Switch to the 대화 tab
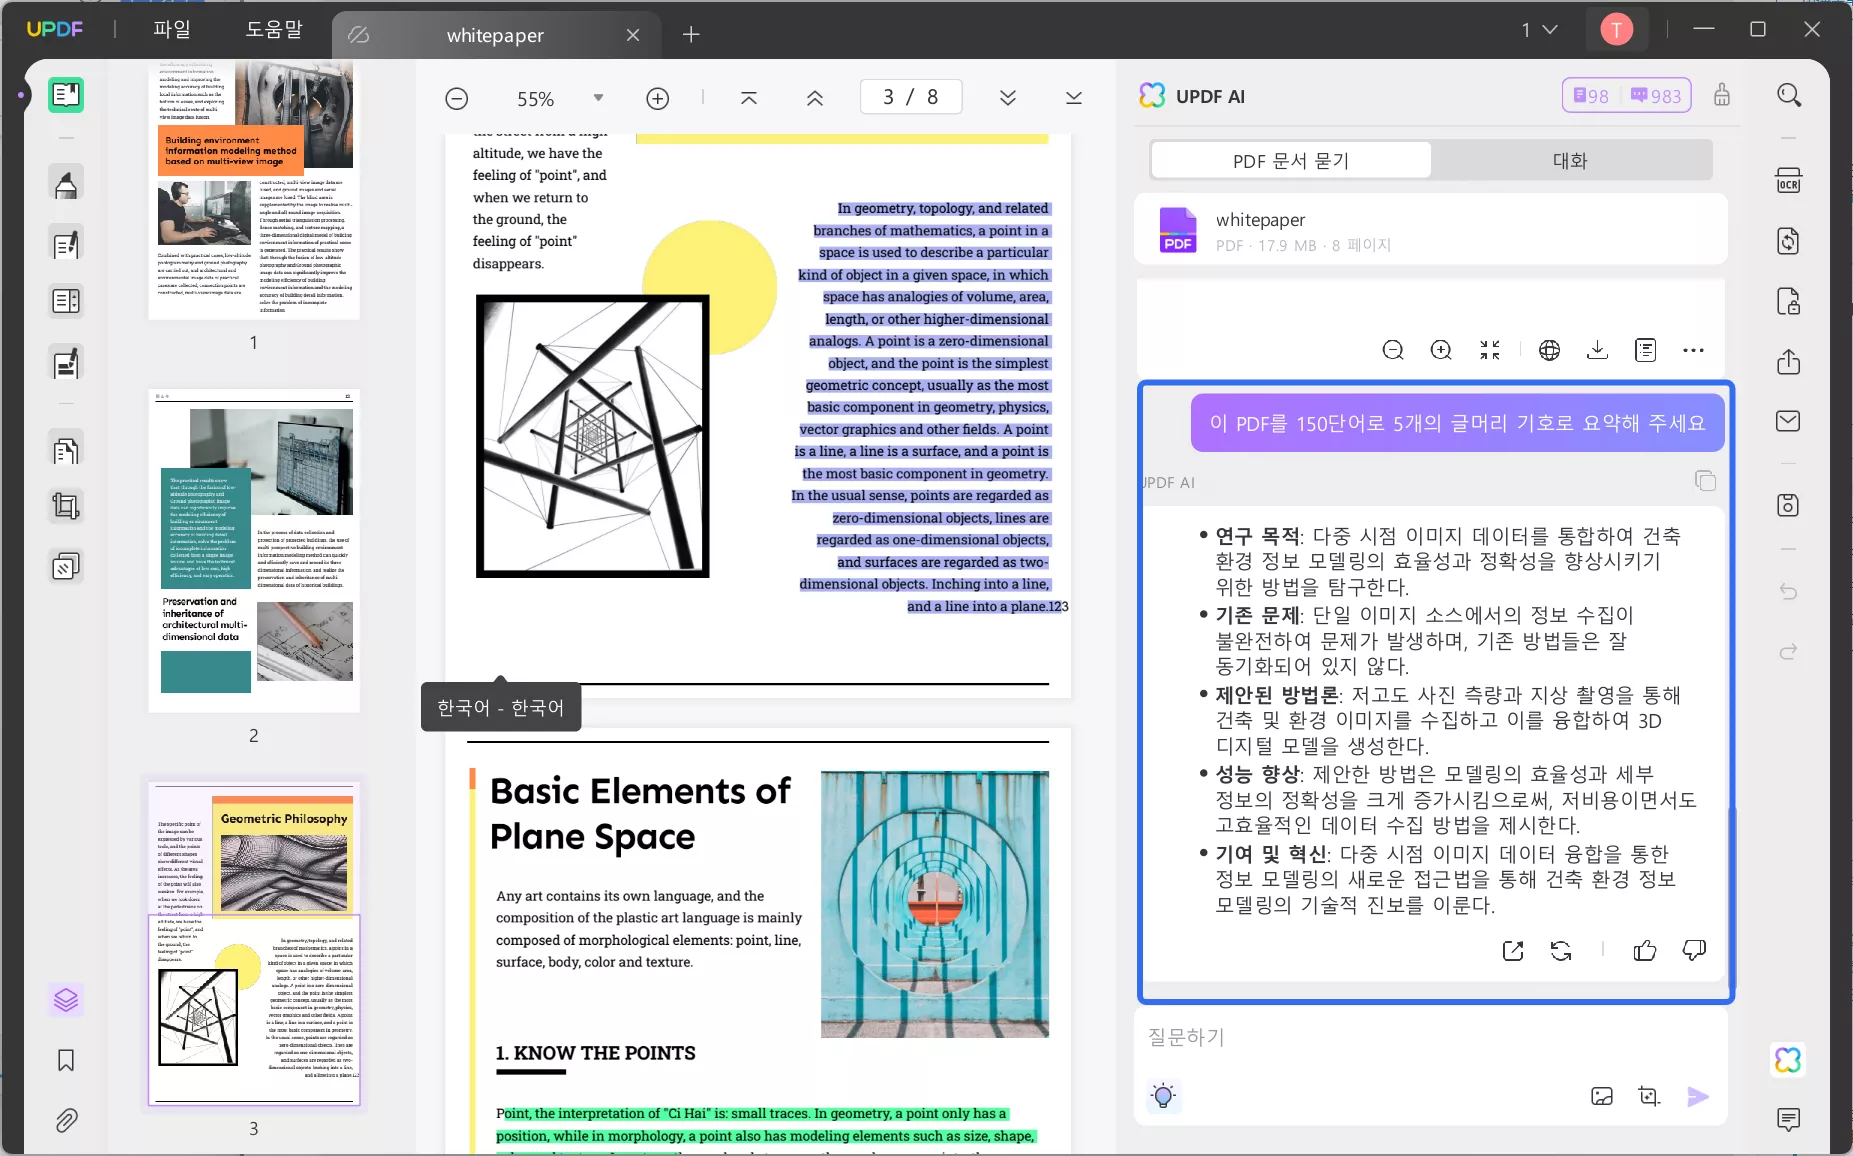The height and width of the screenshot is (1156, 1853). (1570, 160)
